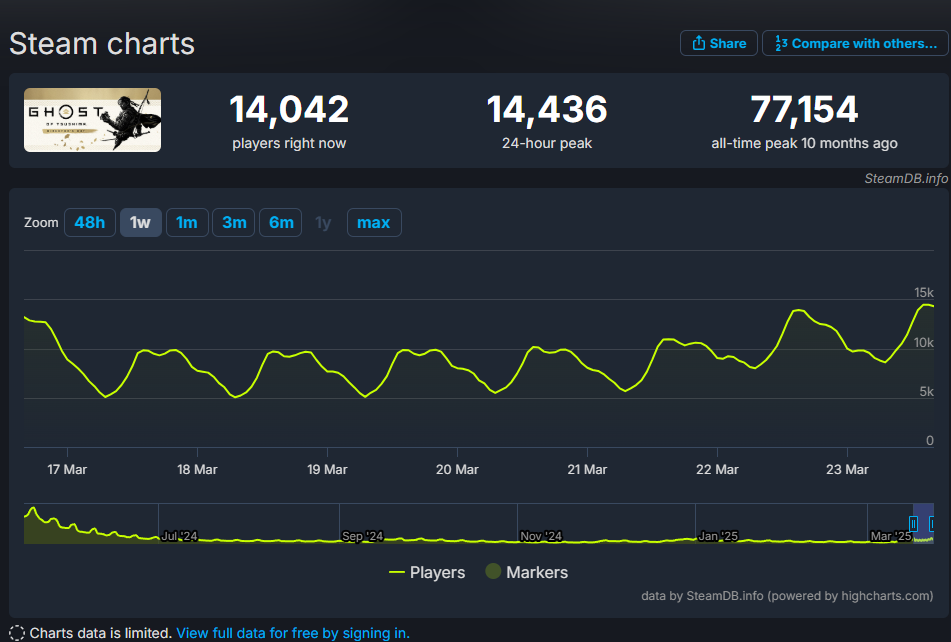Viewport: 951px width, 642px height.
Task: Click the 17 Mar axis label
Action: 67,469
